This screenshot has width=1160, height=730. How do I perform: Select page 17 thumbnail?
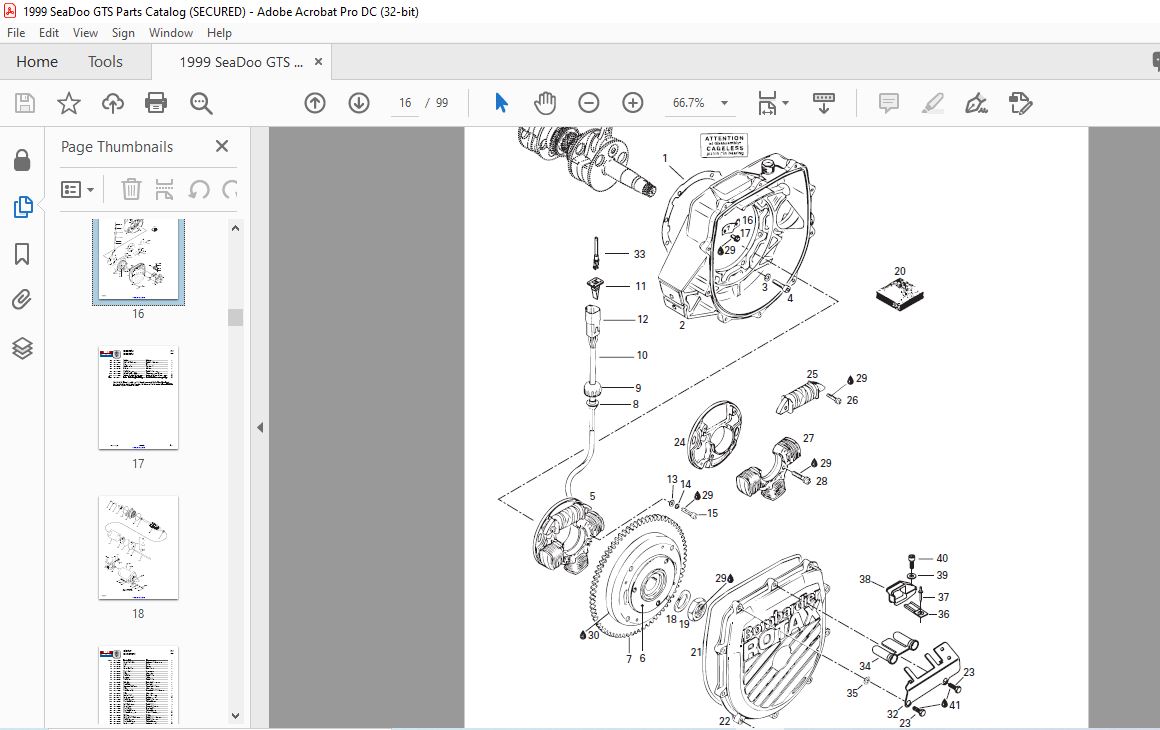click(x=138, y=398)
